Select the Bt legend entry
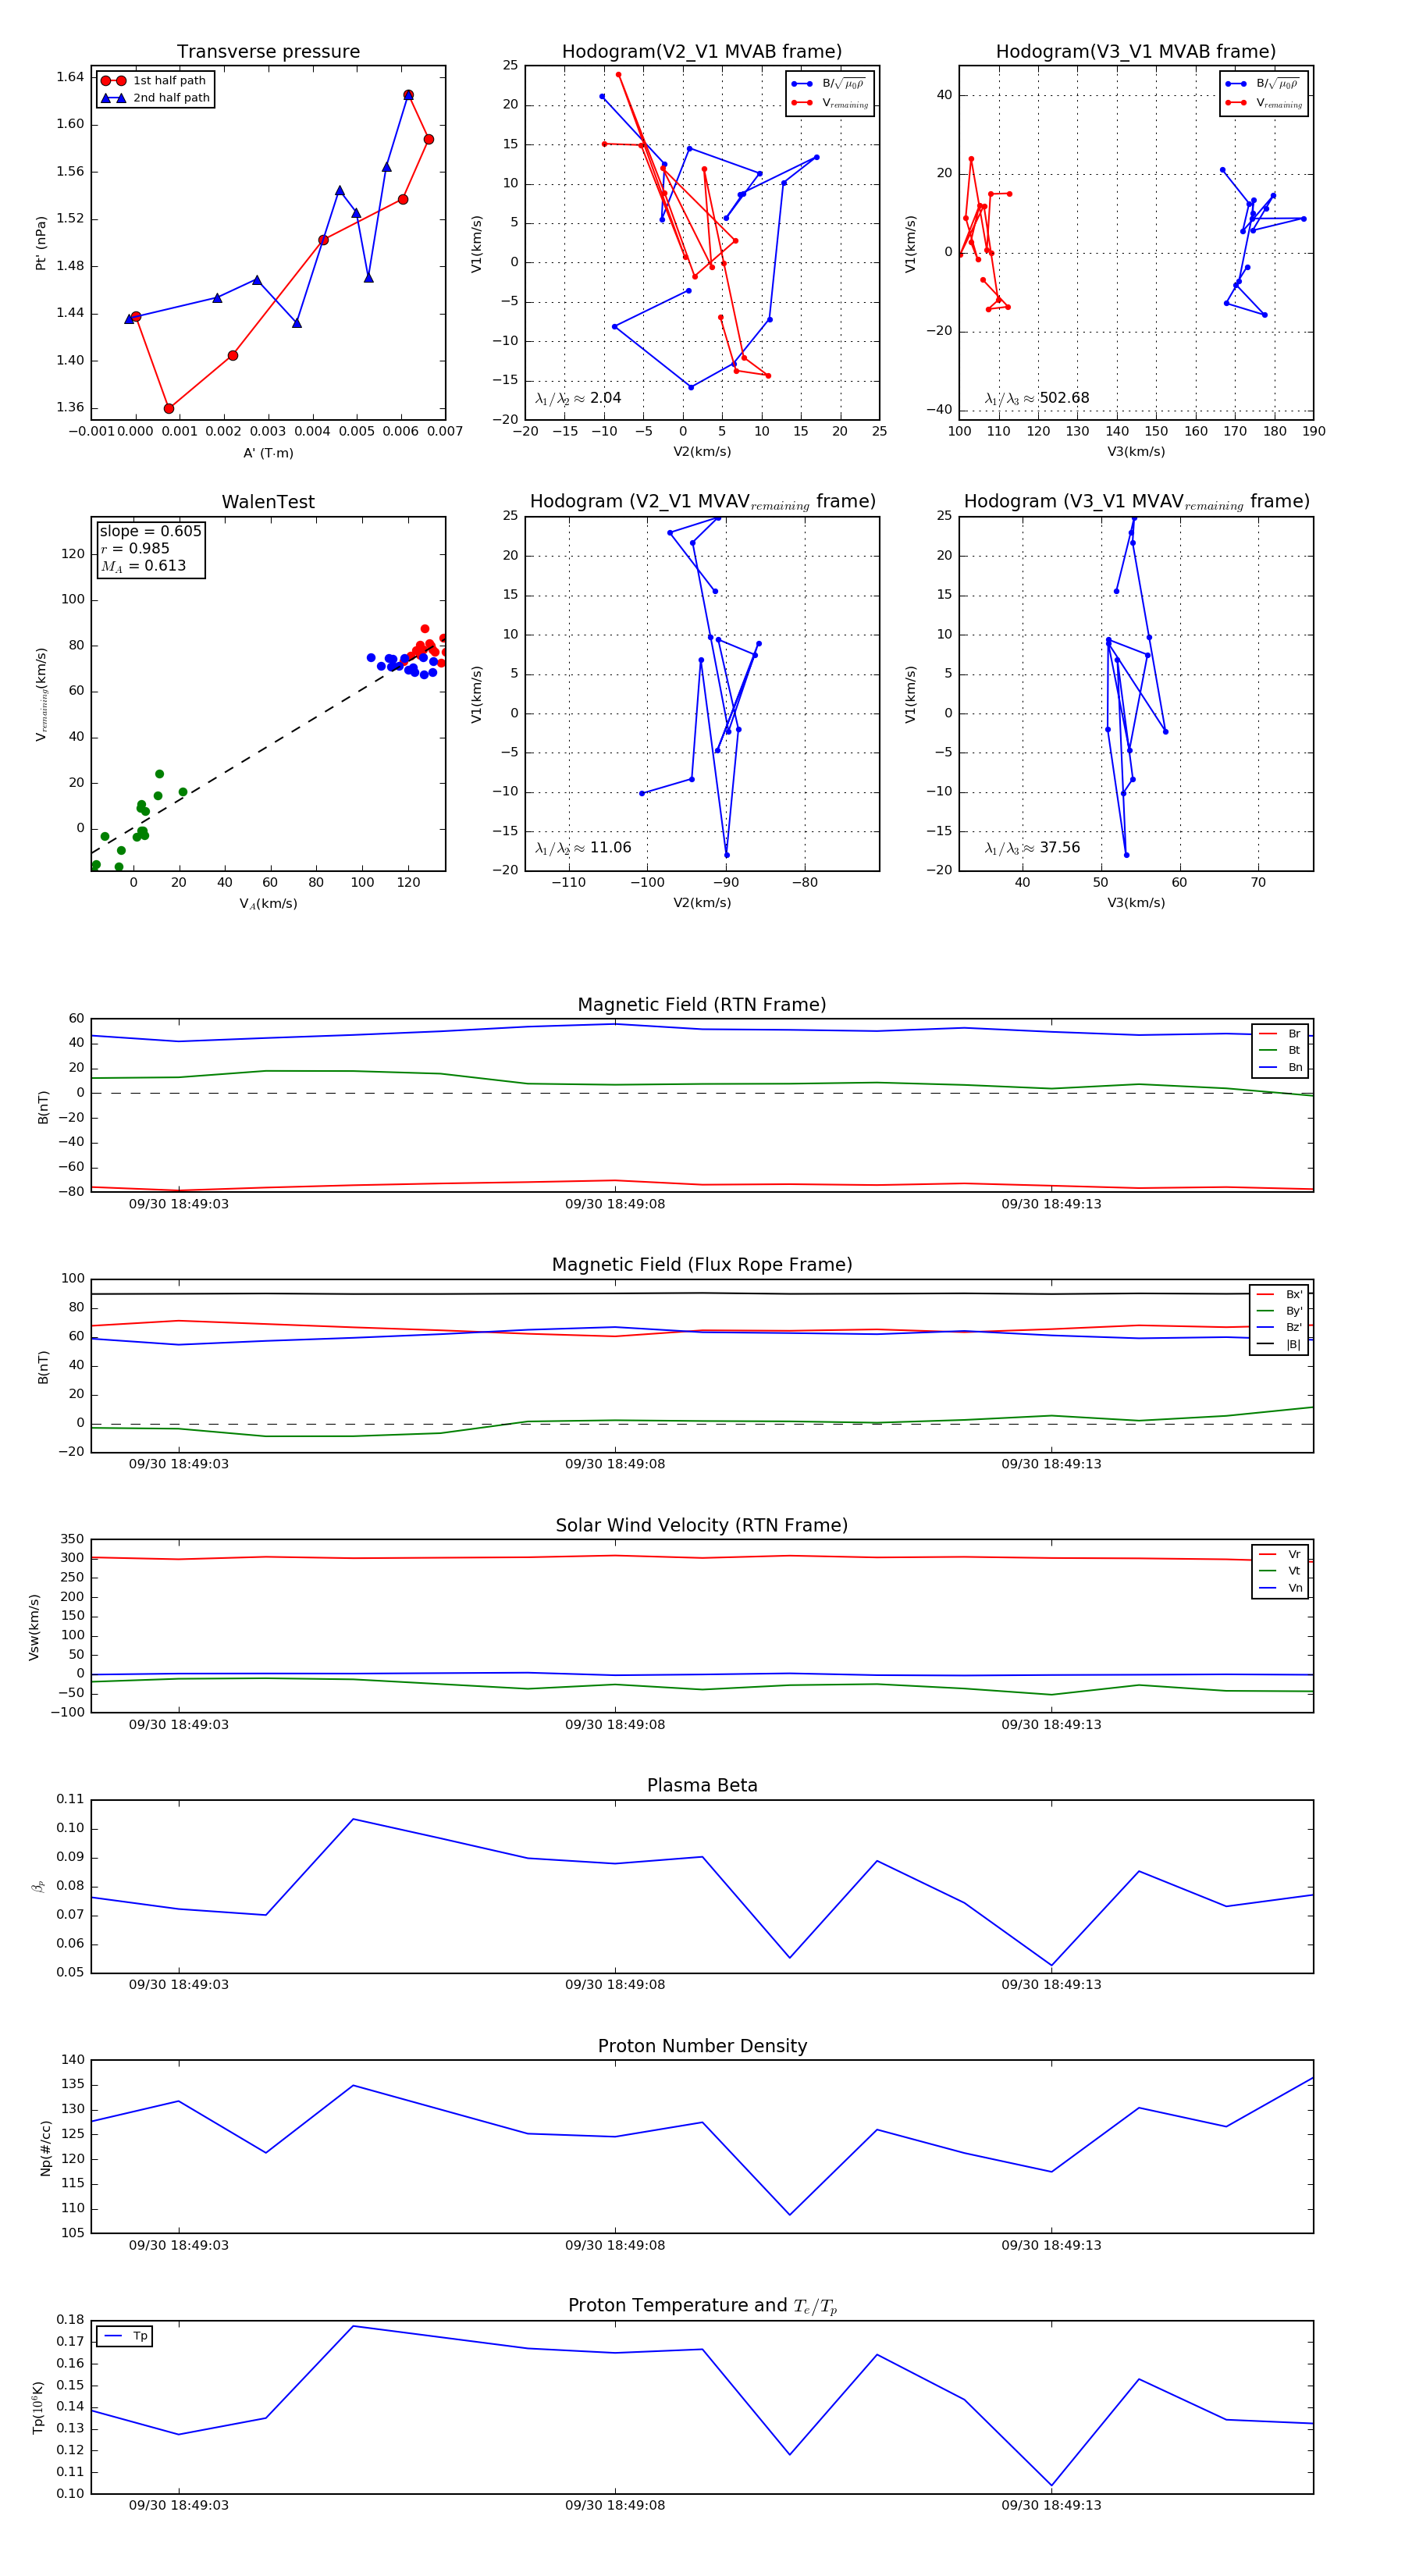The height and width of the screenshot is (2576, 1405). tap(1280, 1050)
